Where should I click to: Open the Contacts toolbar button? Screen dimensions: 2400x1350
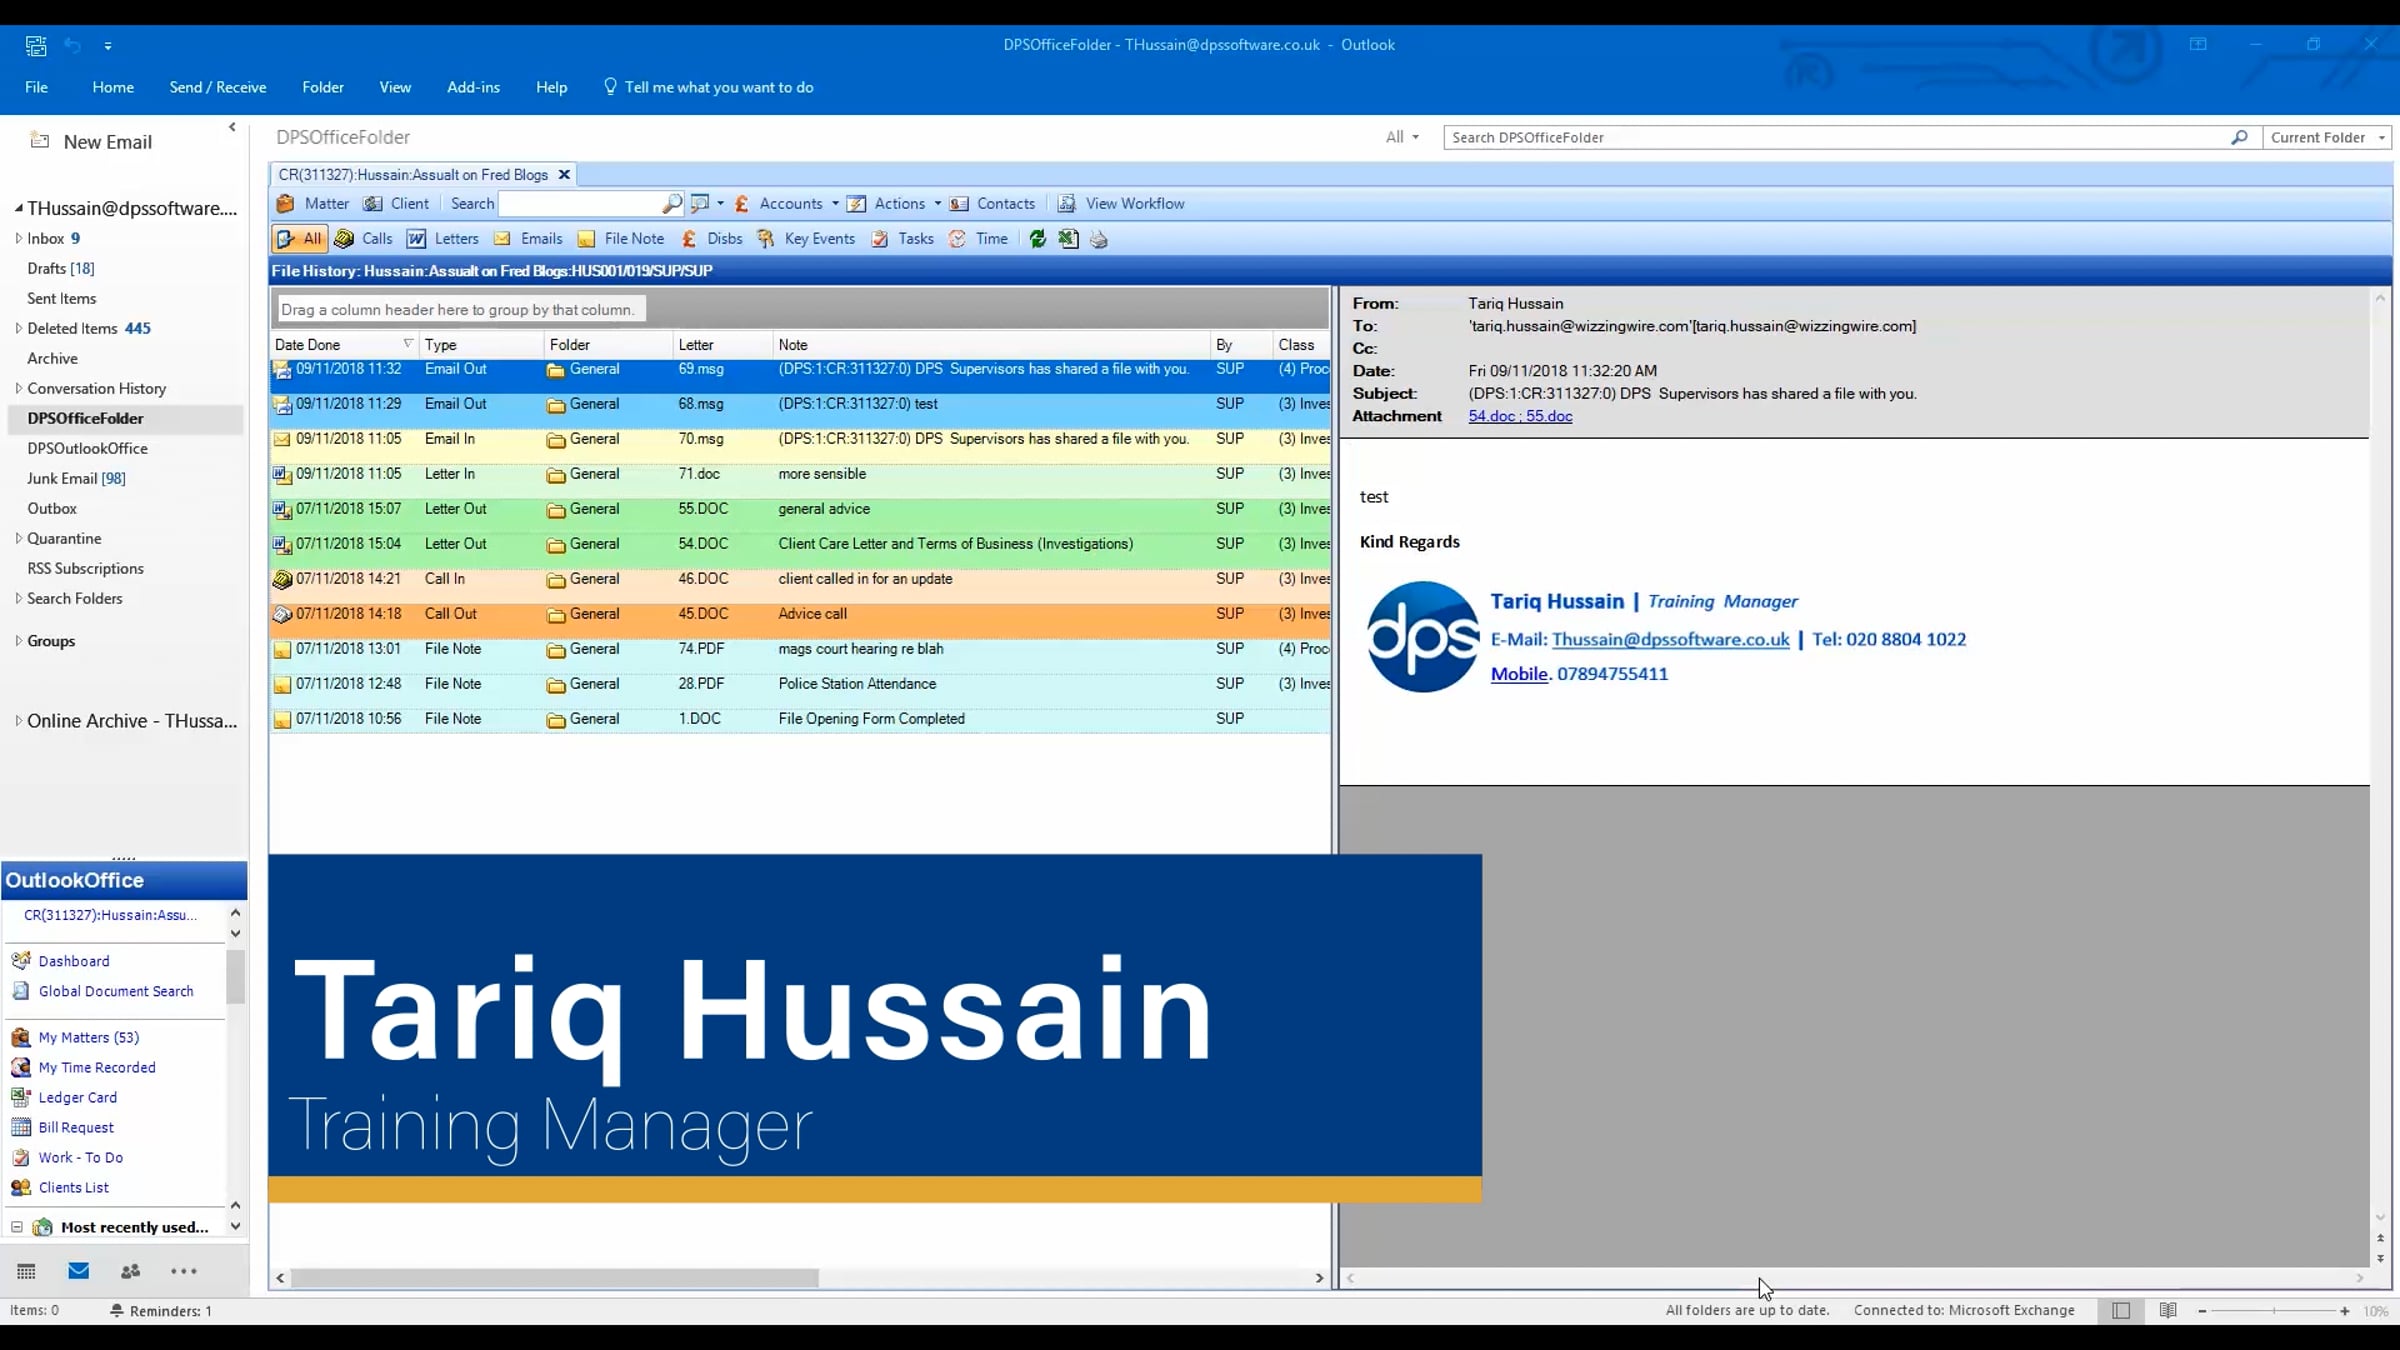coord(992,204)
